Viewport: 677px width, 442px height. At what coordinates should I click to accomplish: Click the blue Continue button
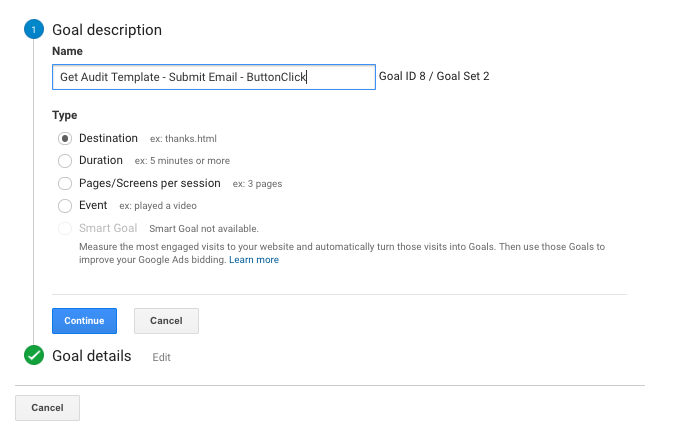point(84,321)
